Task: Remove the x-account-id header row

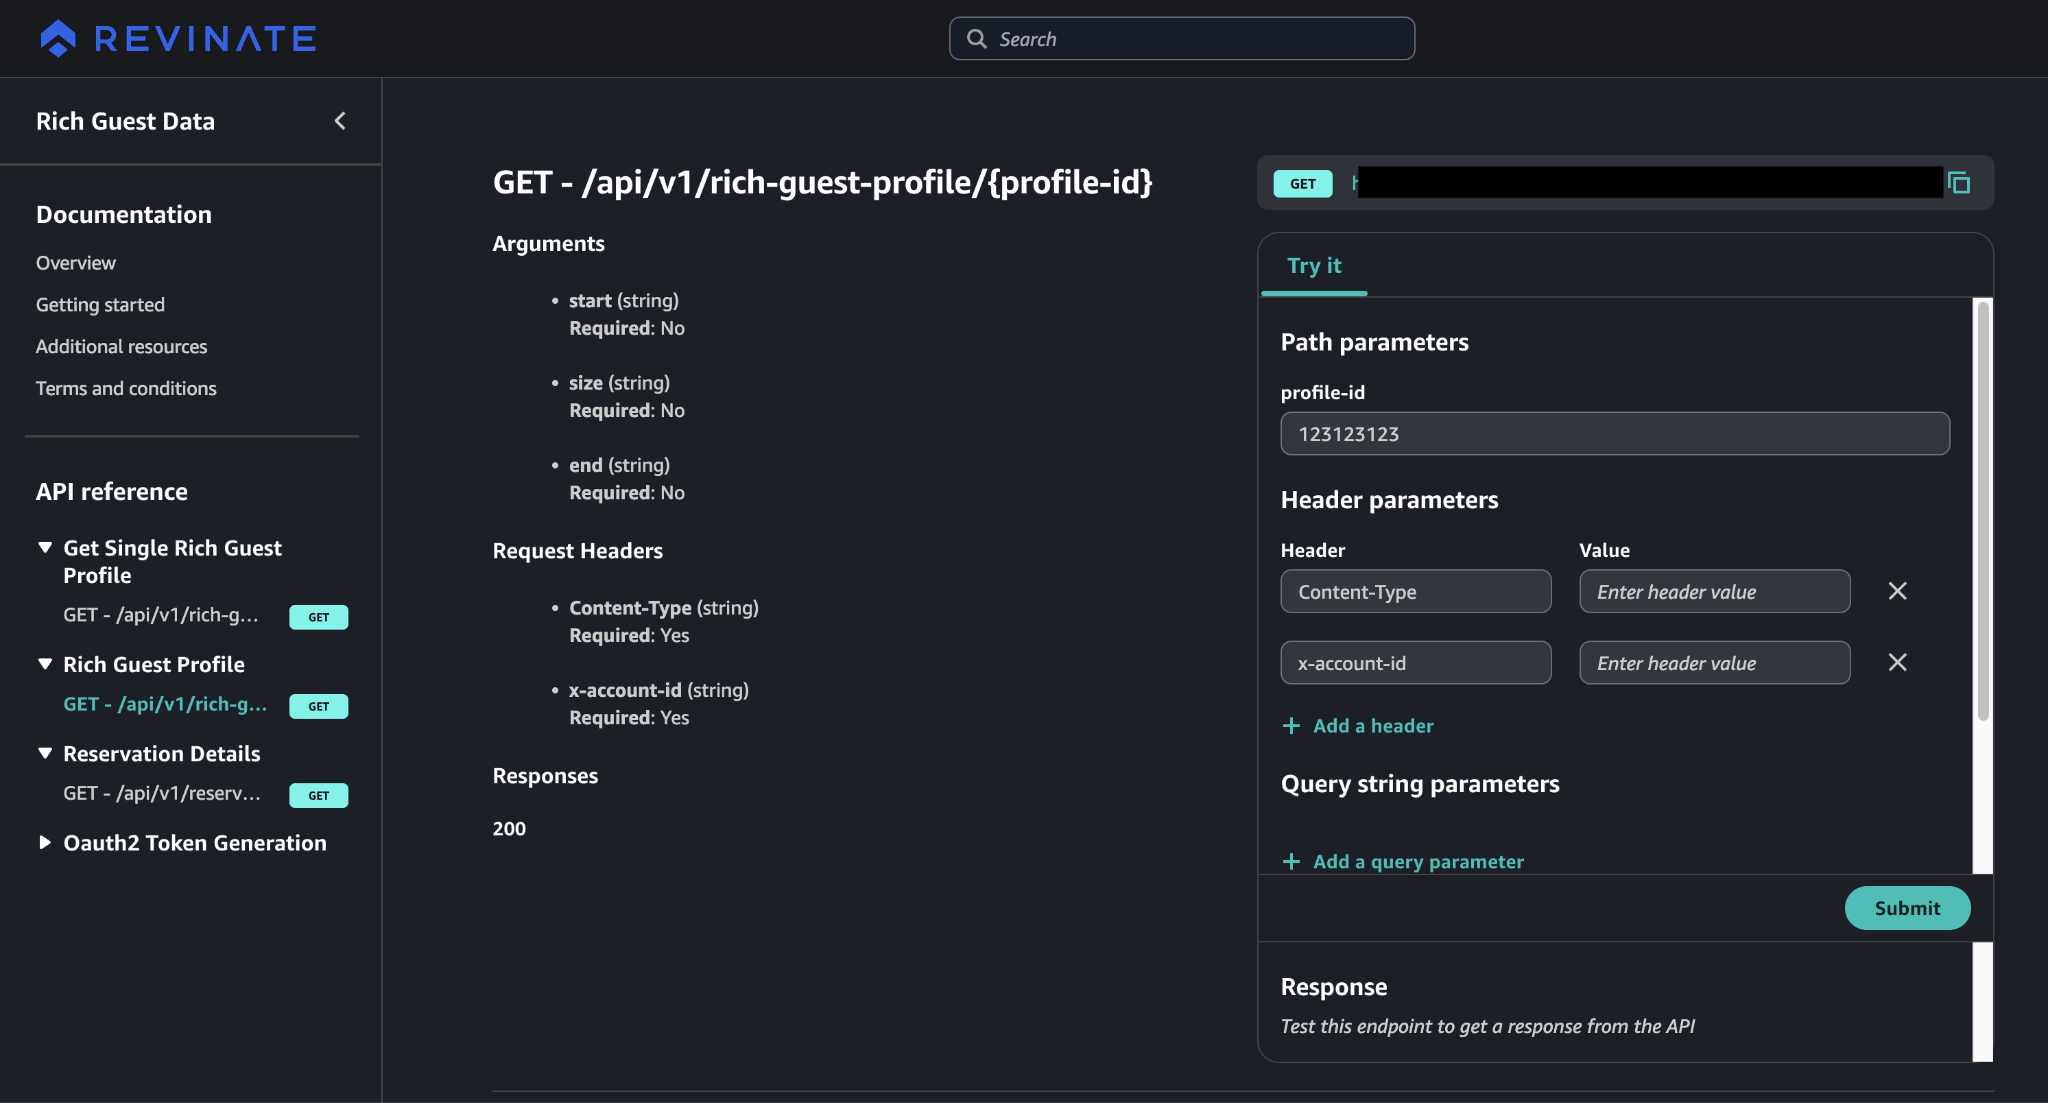Action: 1897,662
